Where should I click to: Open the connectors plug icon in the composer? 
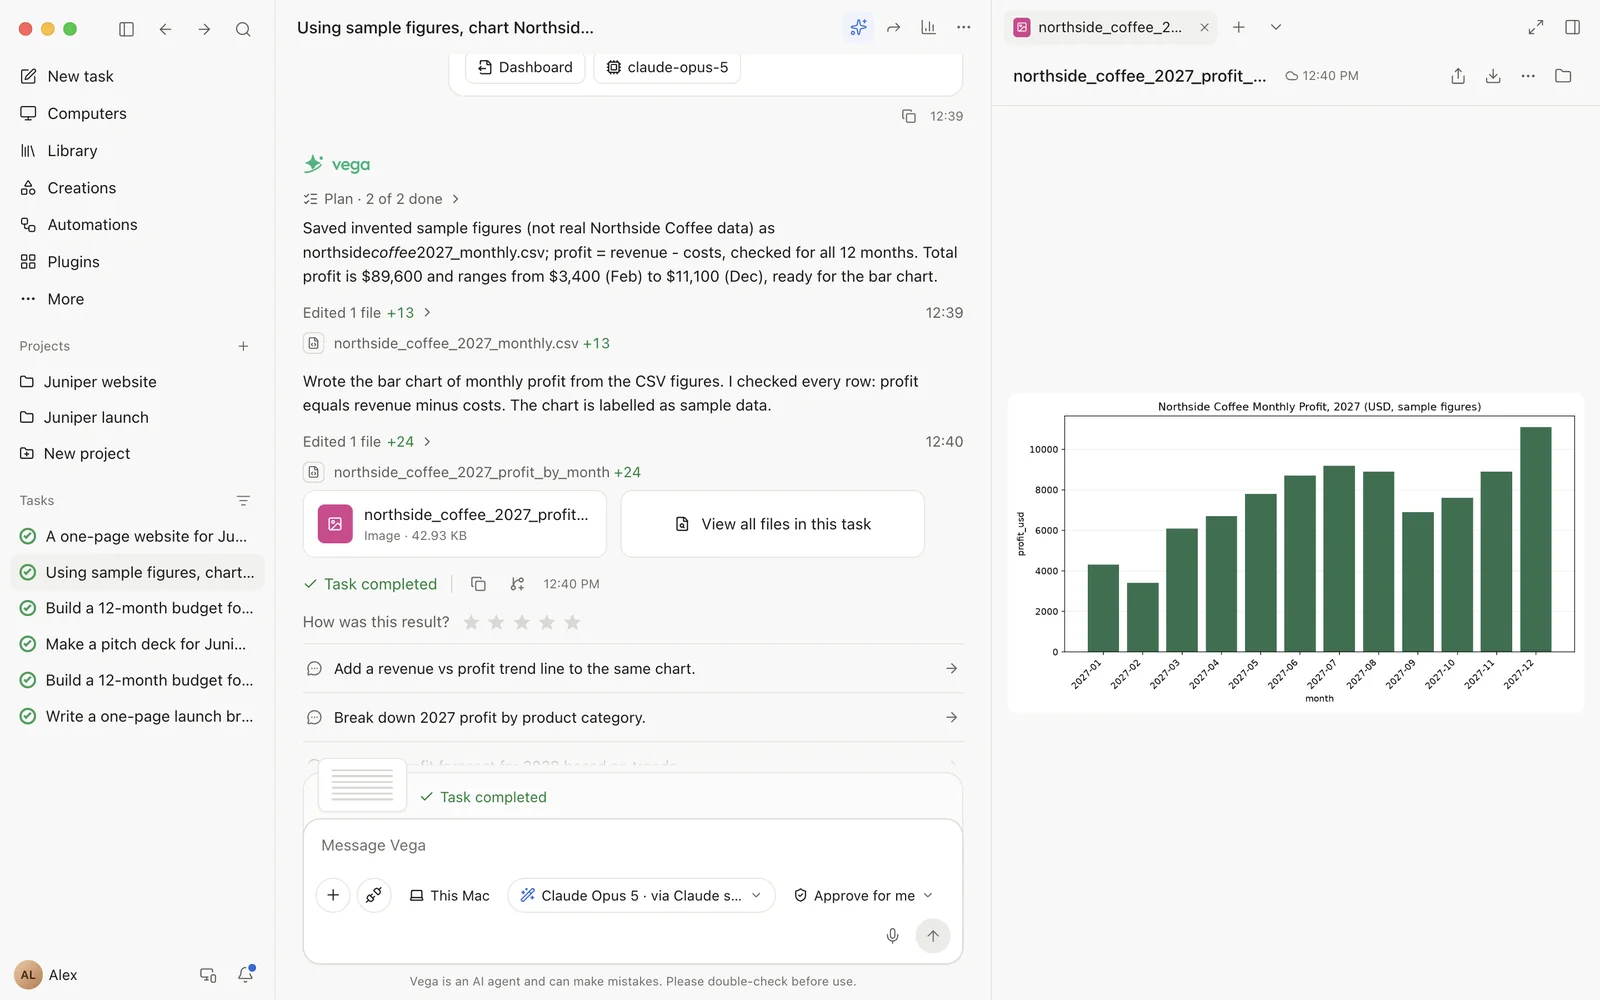(373, 895)
